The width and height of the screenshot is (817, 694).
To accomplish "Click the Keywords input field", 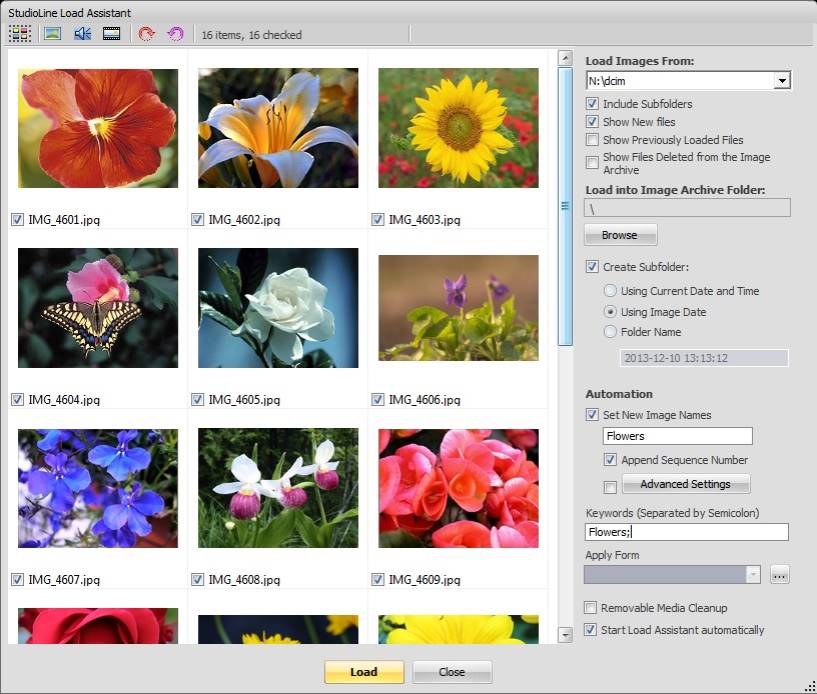I will tap(686, 532).
